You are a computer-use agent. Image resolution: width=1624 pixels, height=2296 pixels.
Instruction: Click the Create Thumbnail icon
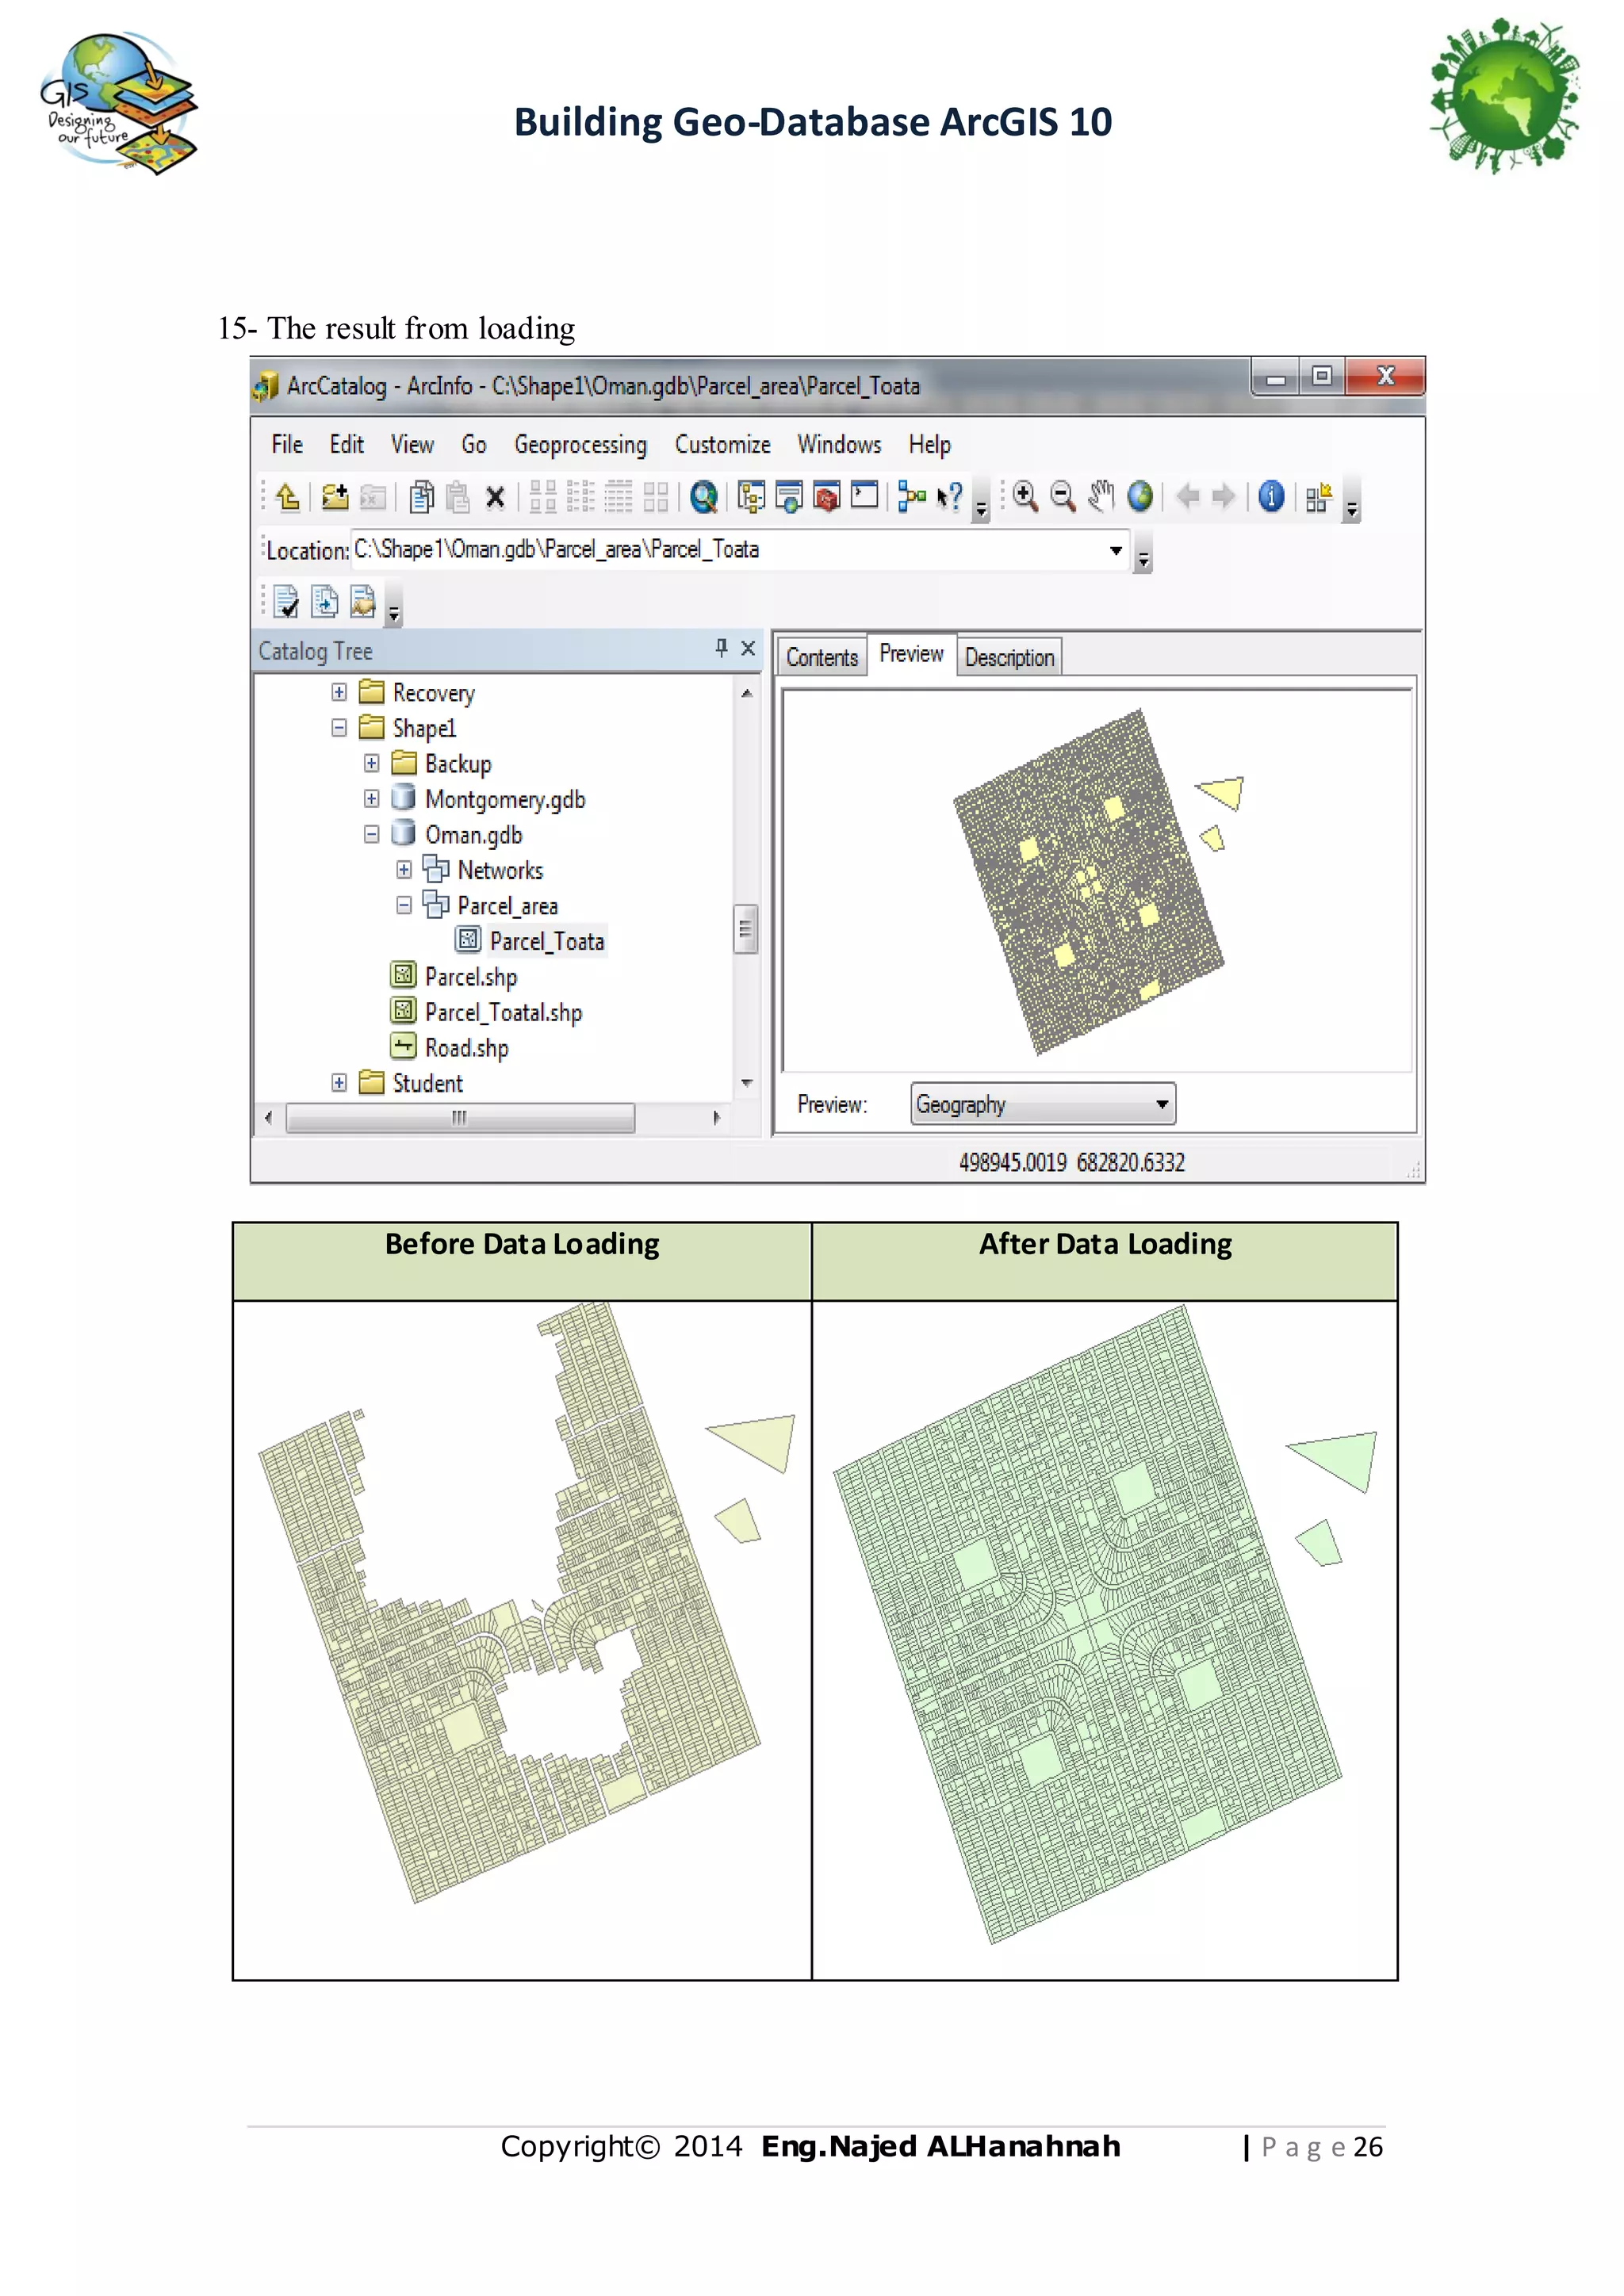(1319, 497)
